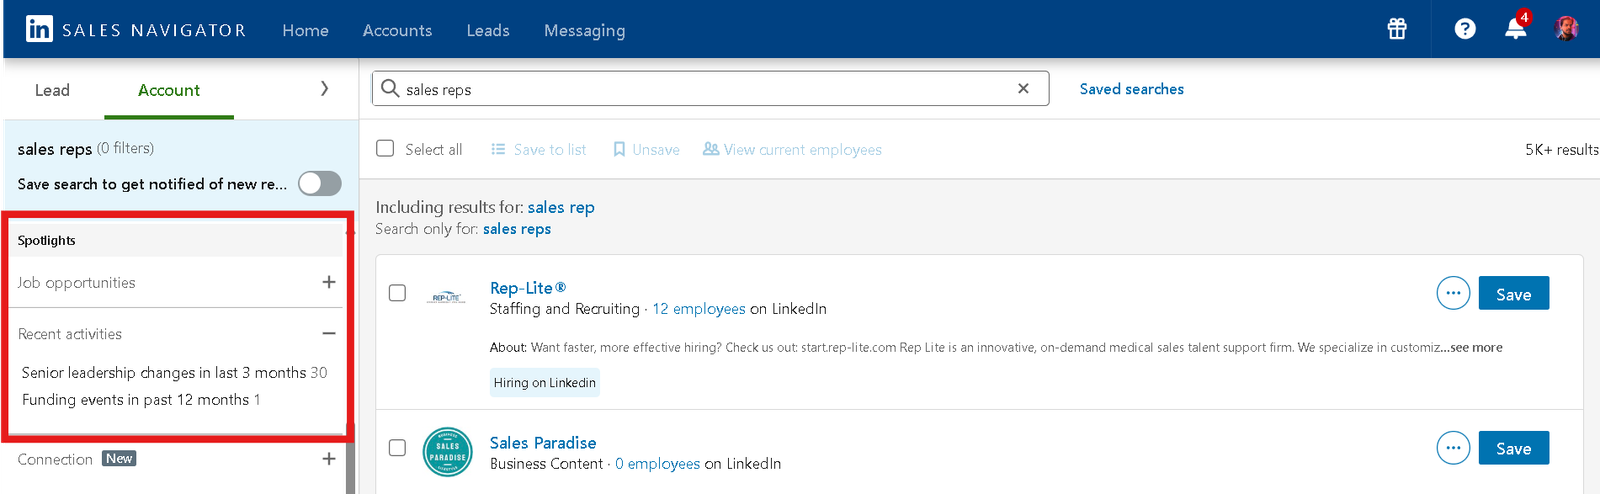Open the Sales Paradise company link

[543, 443]
